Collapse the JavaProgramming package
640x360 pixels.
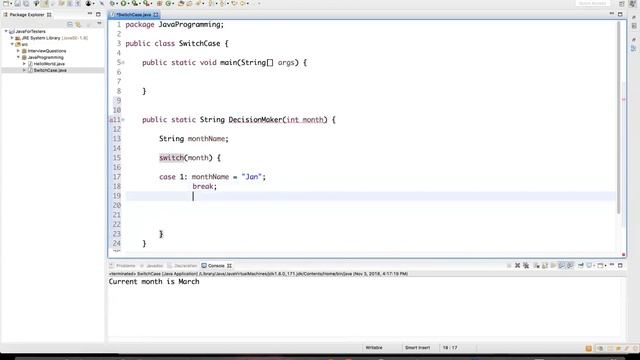(x=18, y=58)
